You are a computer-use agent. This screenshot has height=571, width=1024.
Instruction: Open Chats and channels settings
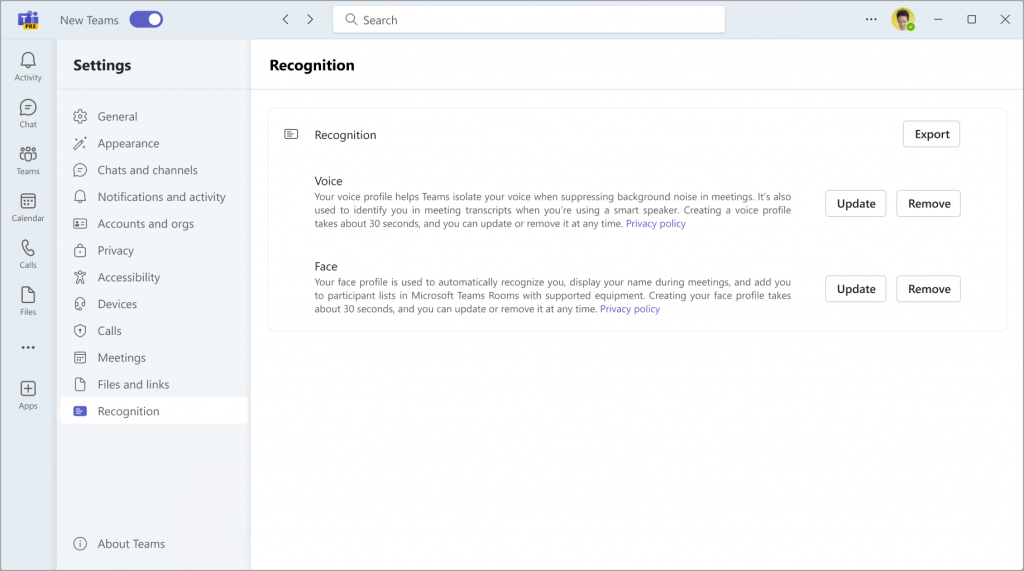(153, 170)
